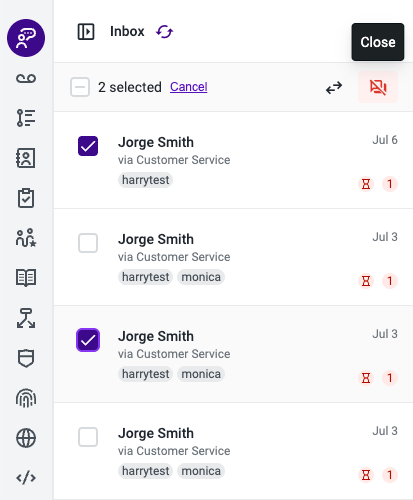
Task: Uncheck the Jul 6 Jorge Smith conversation
Action: [x=88, y=146]
